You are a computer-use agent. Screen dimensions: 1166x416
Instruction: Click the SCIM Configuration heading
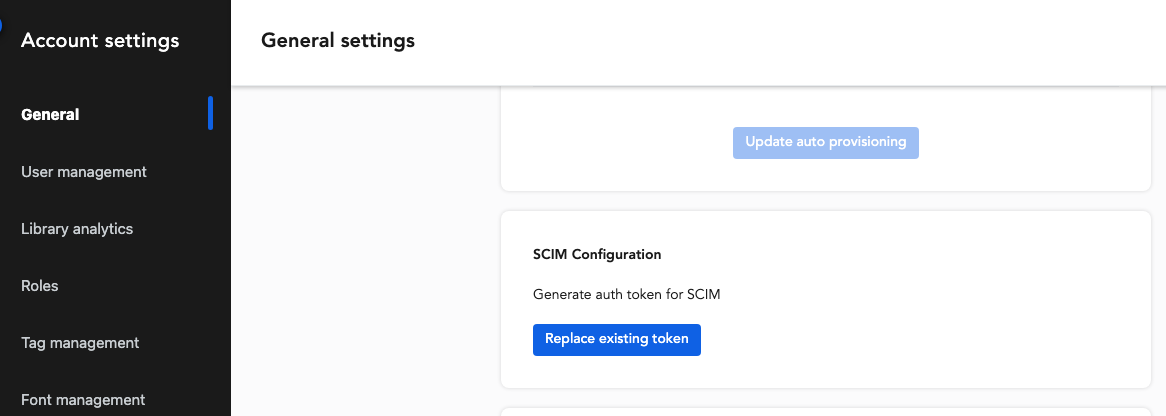[x=597, y=254]
